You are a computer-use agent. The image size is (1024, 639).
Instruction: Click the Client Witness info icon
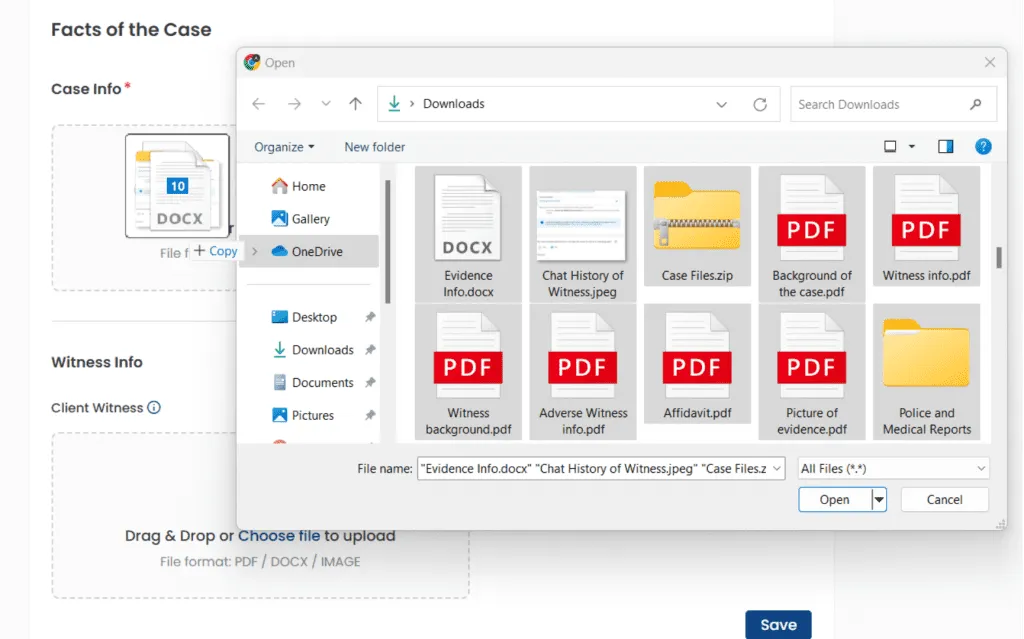pos(154,408)
